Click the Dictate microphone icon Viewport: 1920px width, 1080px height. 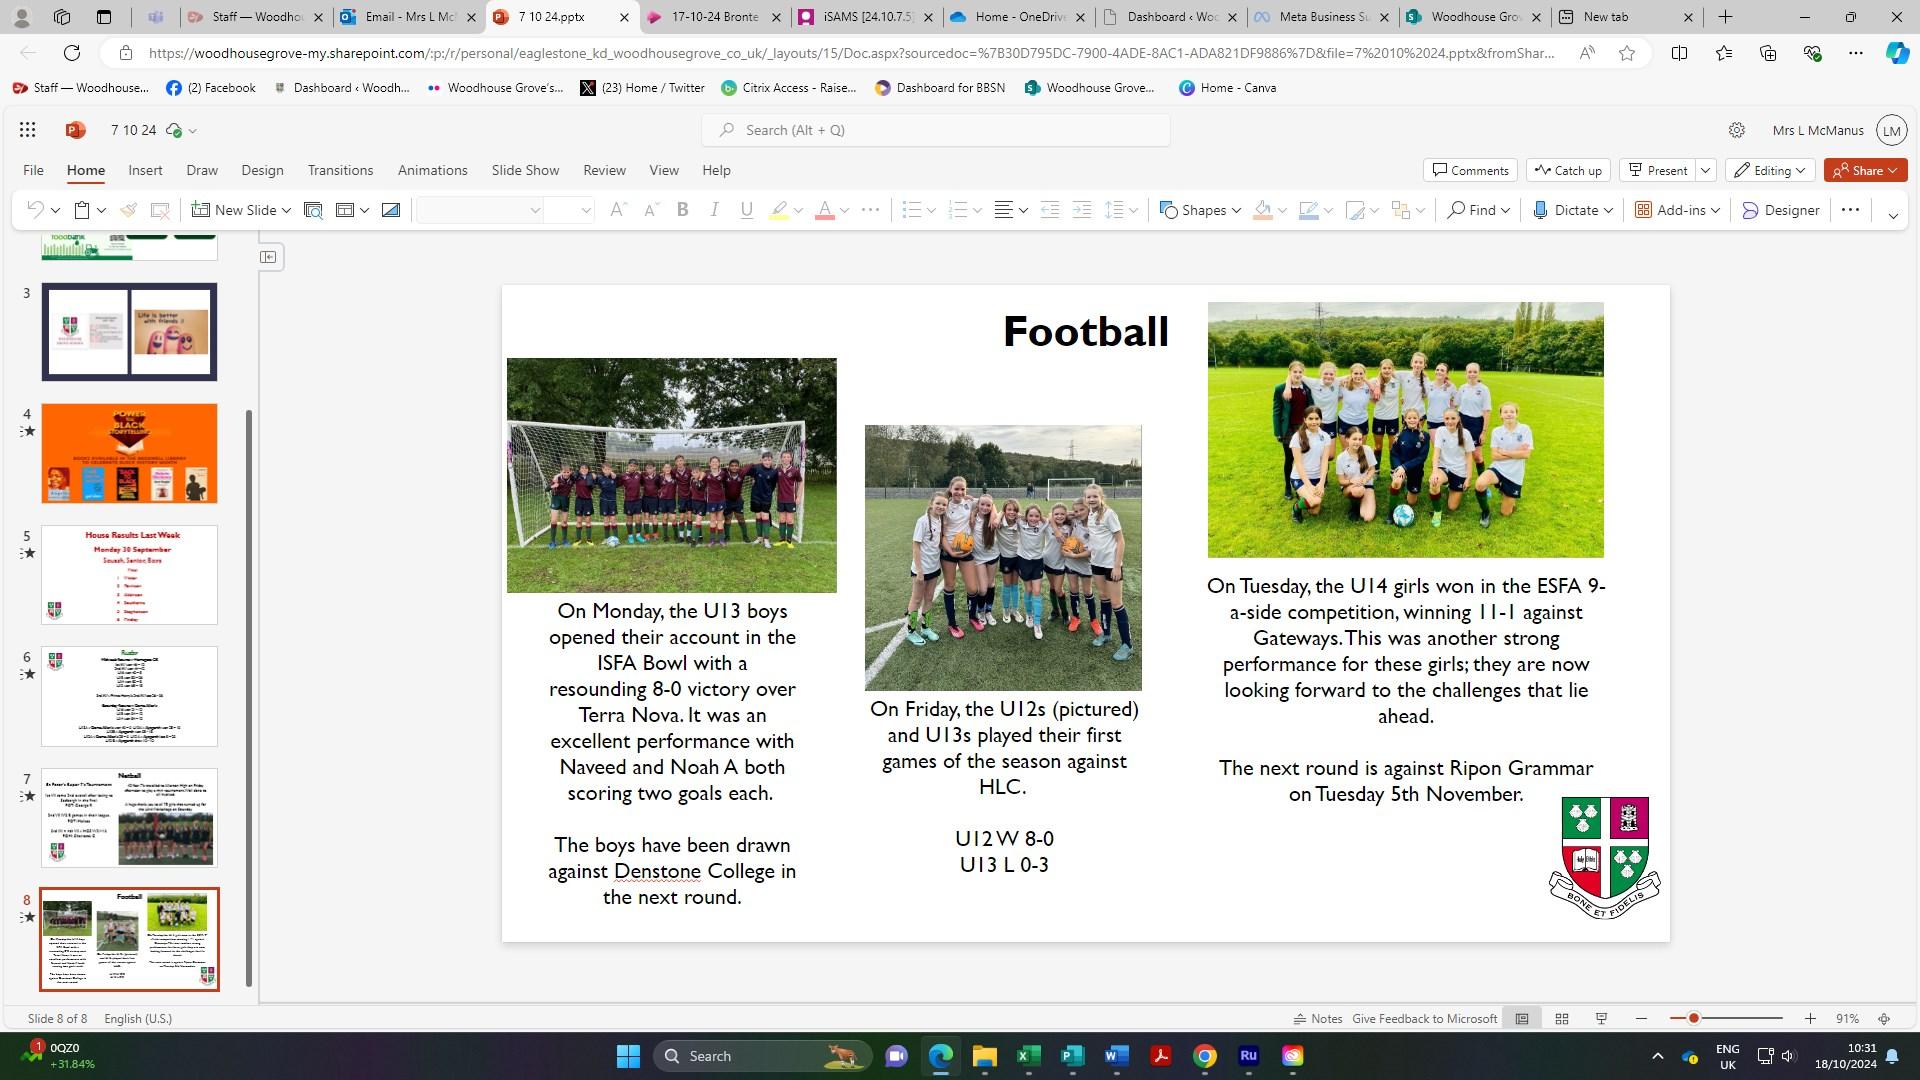point(1540,210)
